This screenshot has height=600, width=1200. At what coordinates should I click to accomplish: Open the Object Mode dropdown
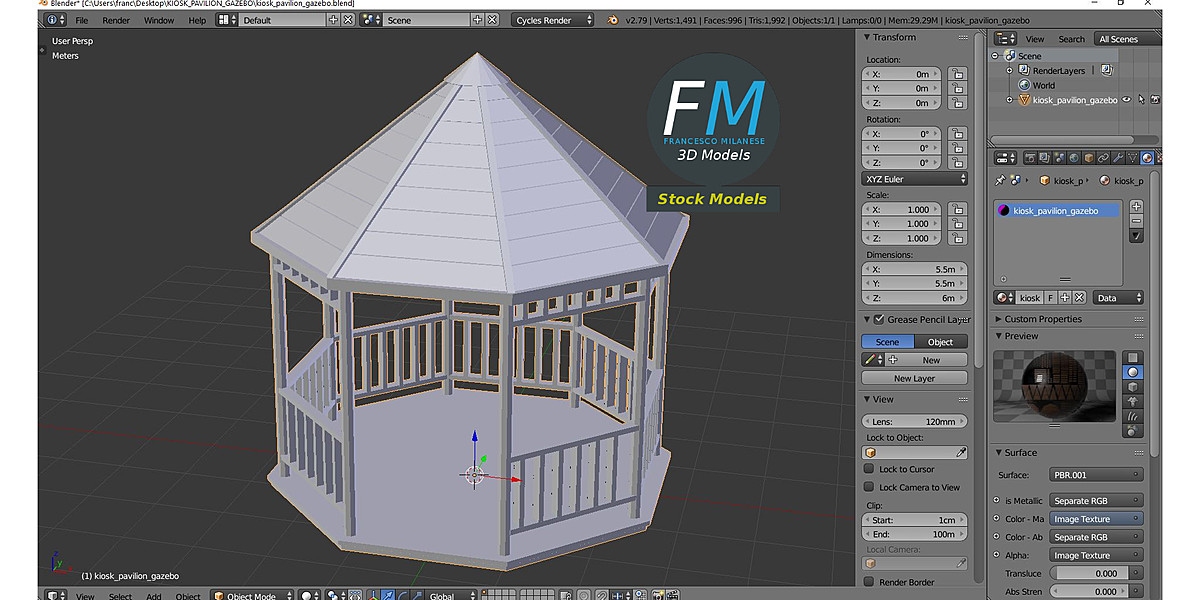pyautogui.click(x=252, y=594)
